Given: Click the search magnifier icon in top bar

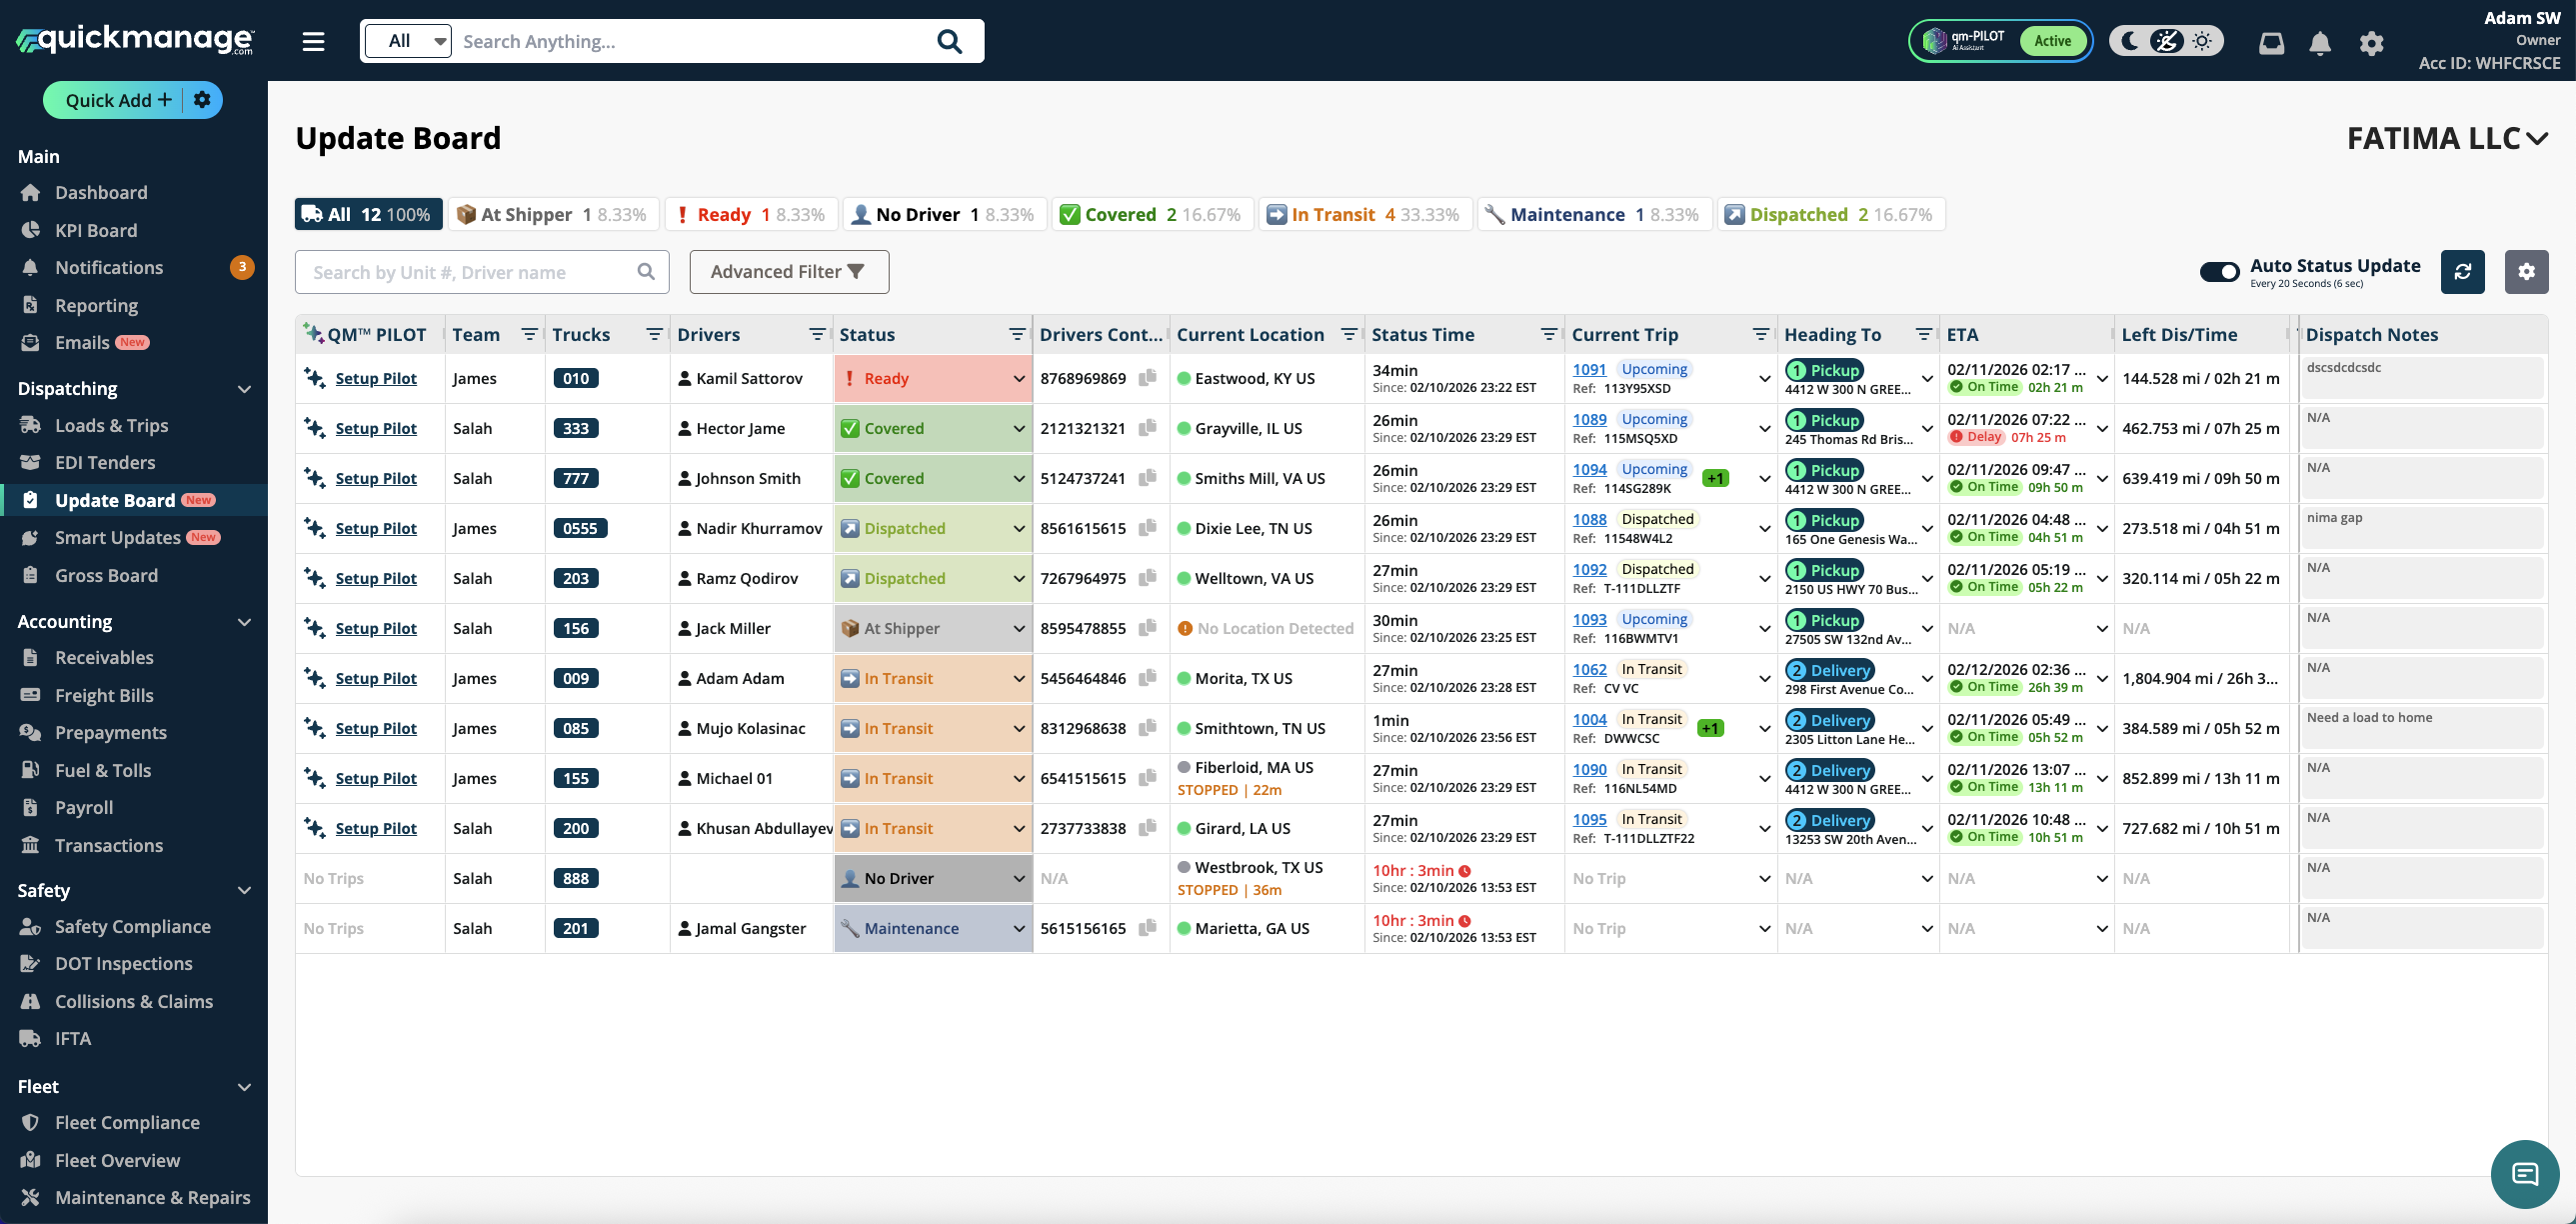Looking at the screenshot, I should 949,42.
